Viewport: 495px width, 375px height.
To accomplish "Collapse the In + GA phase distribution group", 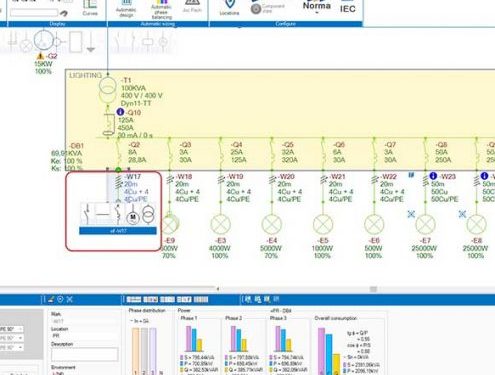I will (131, 321).
